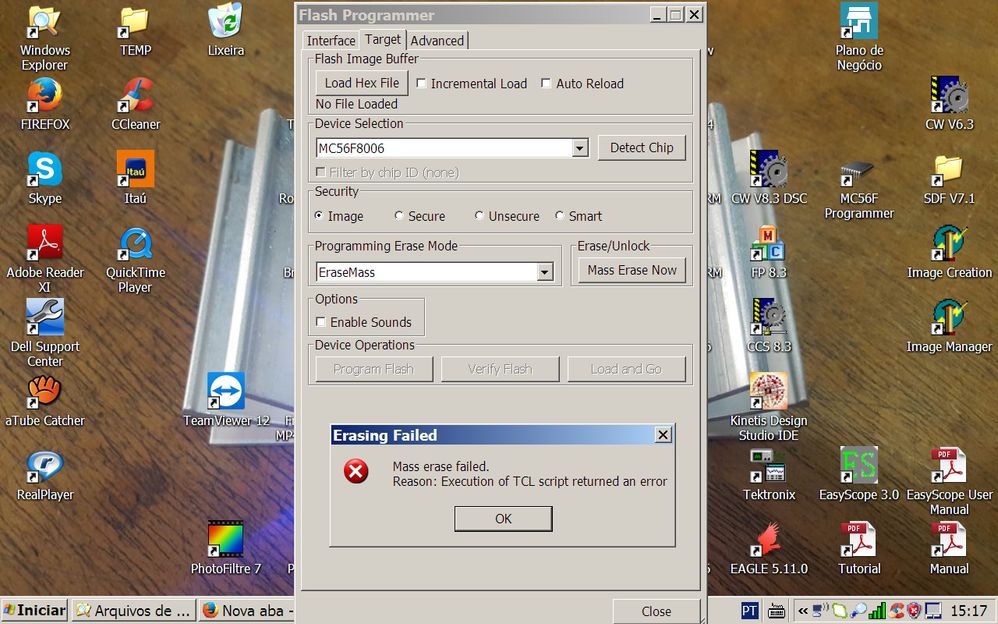Click the red shield security tray icon

[x=914, y=611]
